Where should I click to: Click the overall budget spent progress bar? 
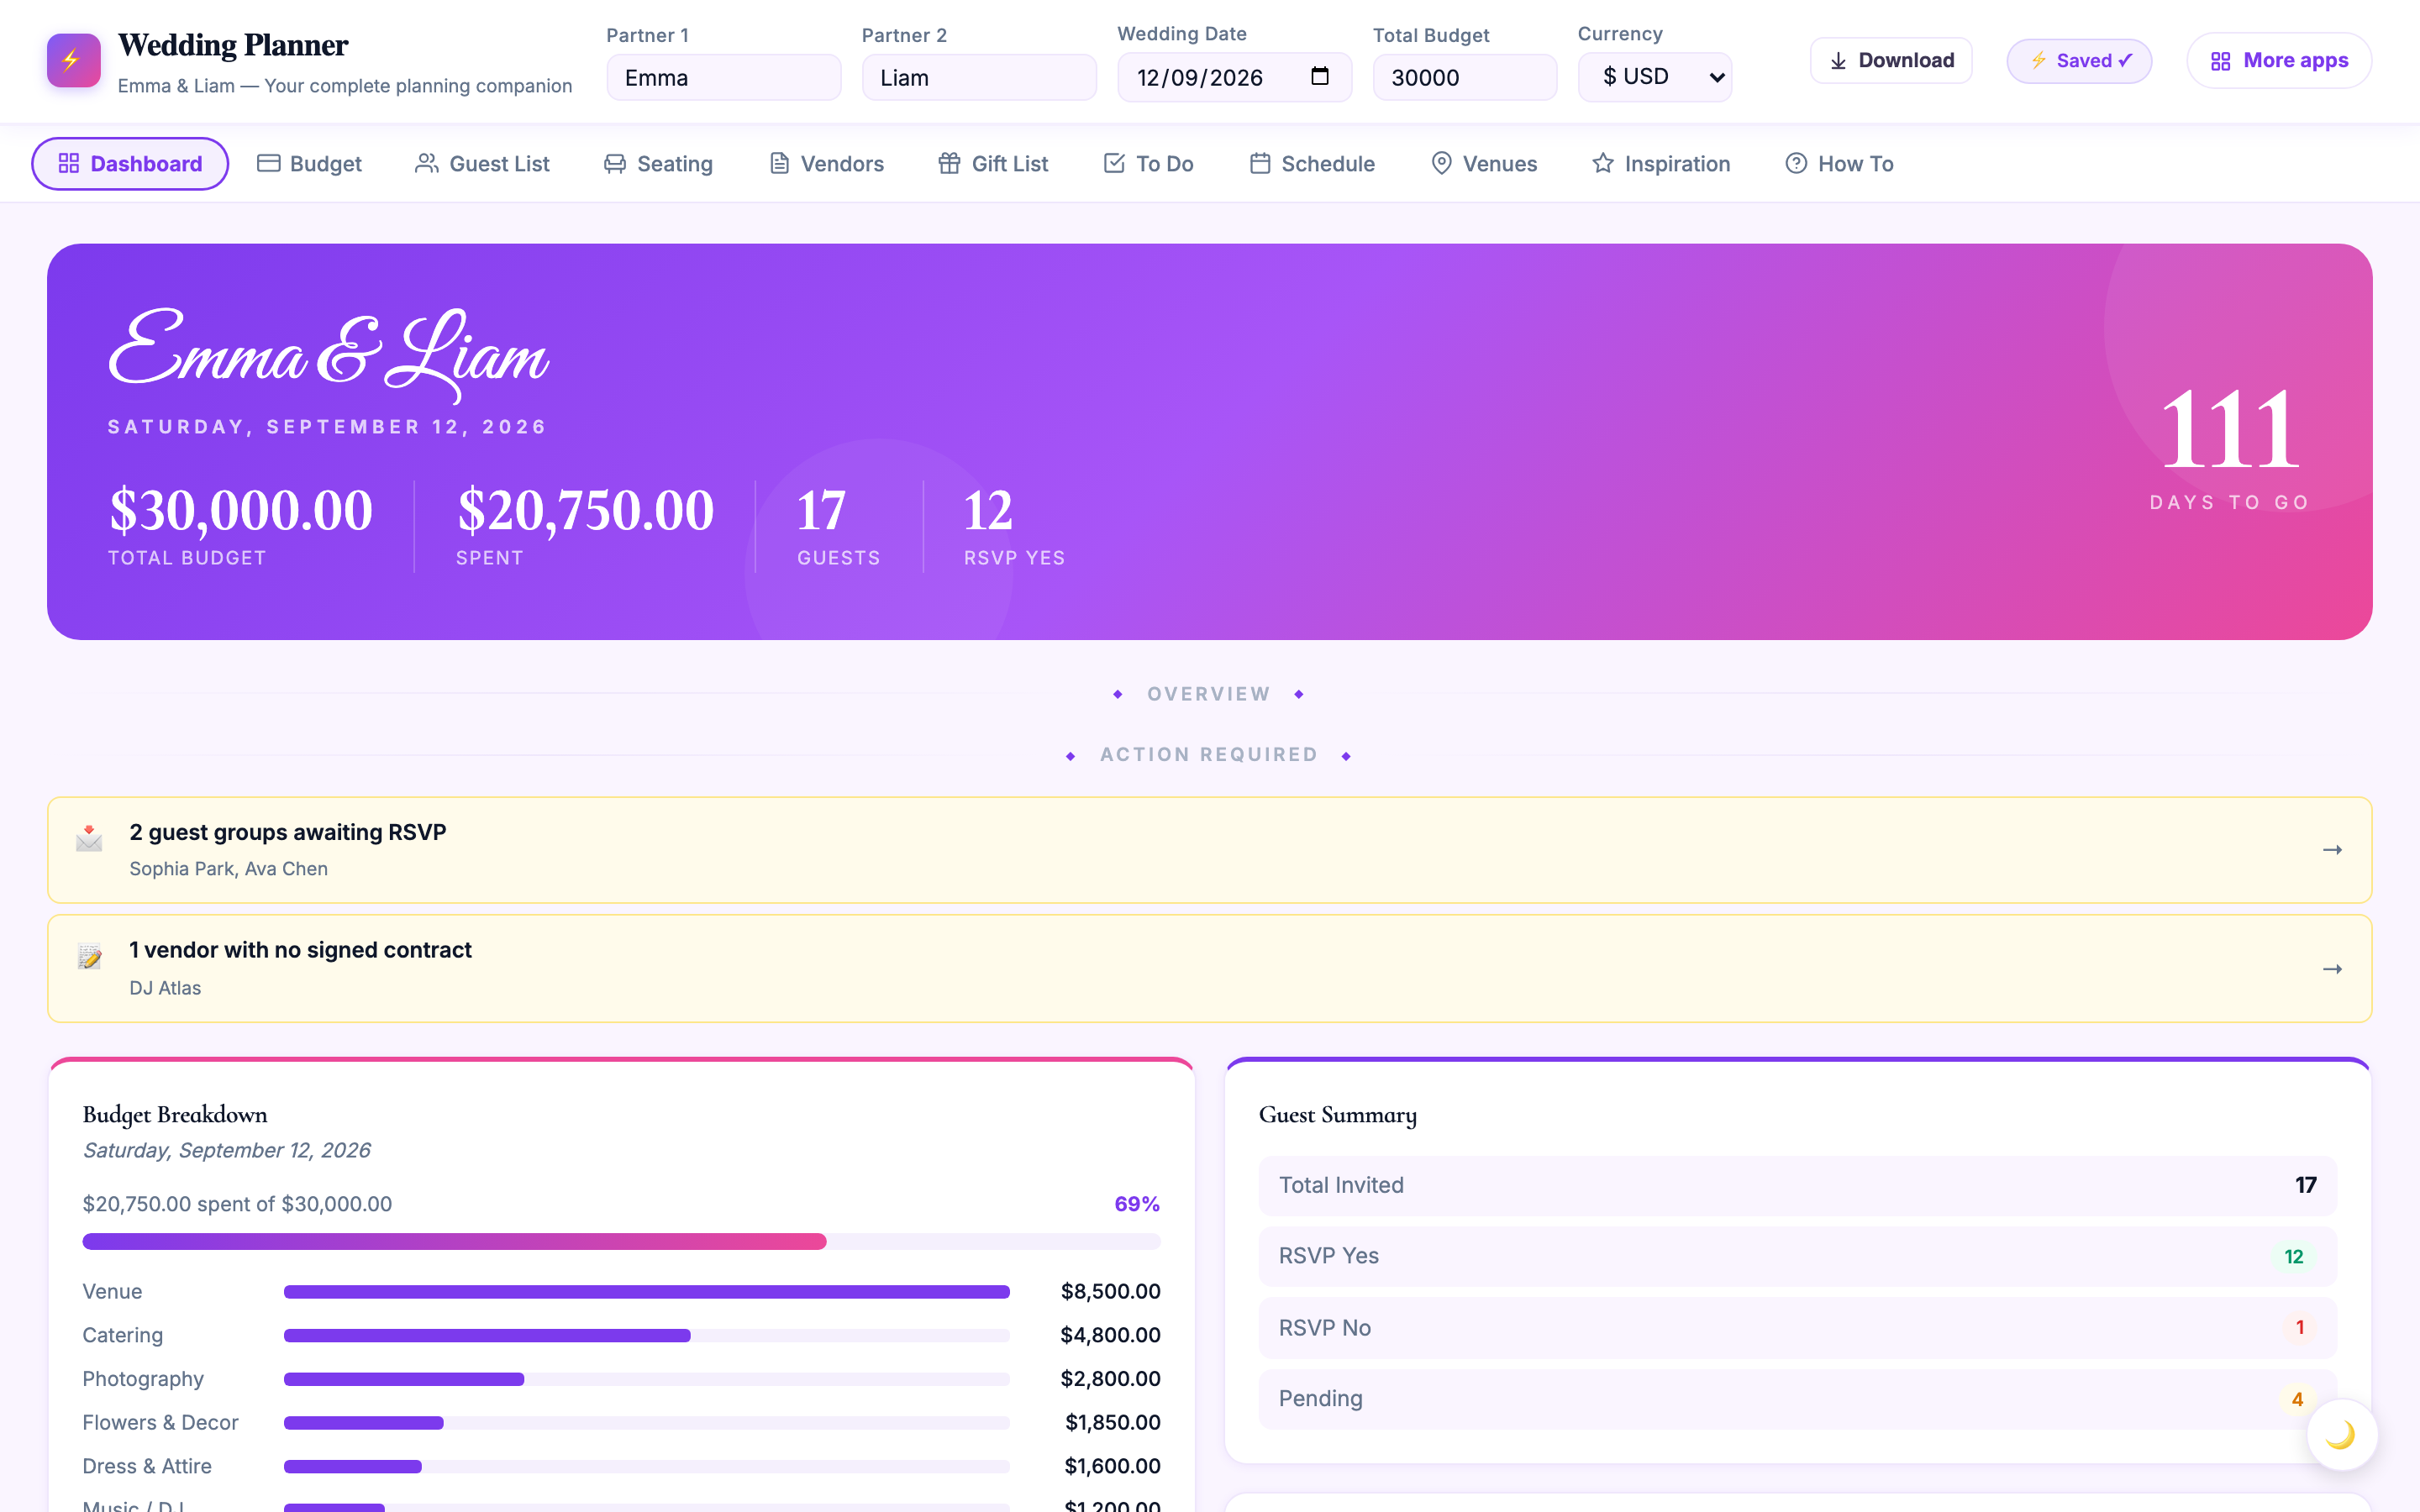click(621, 1241)
